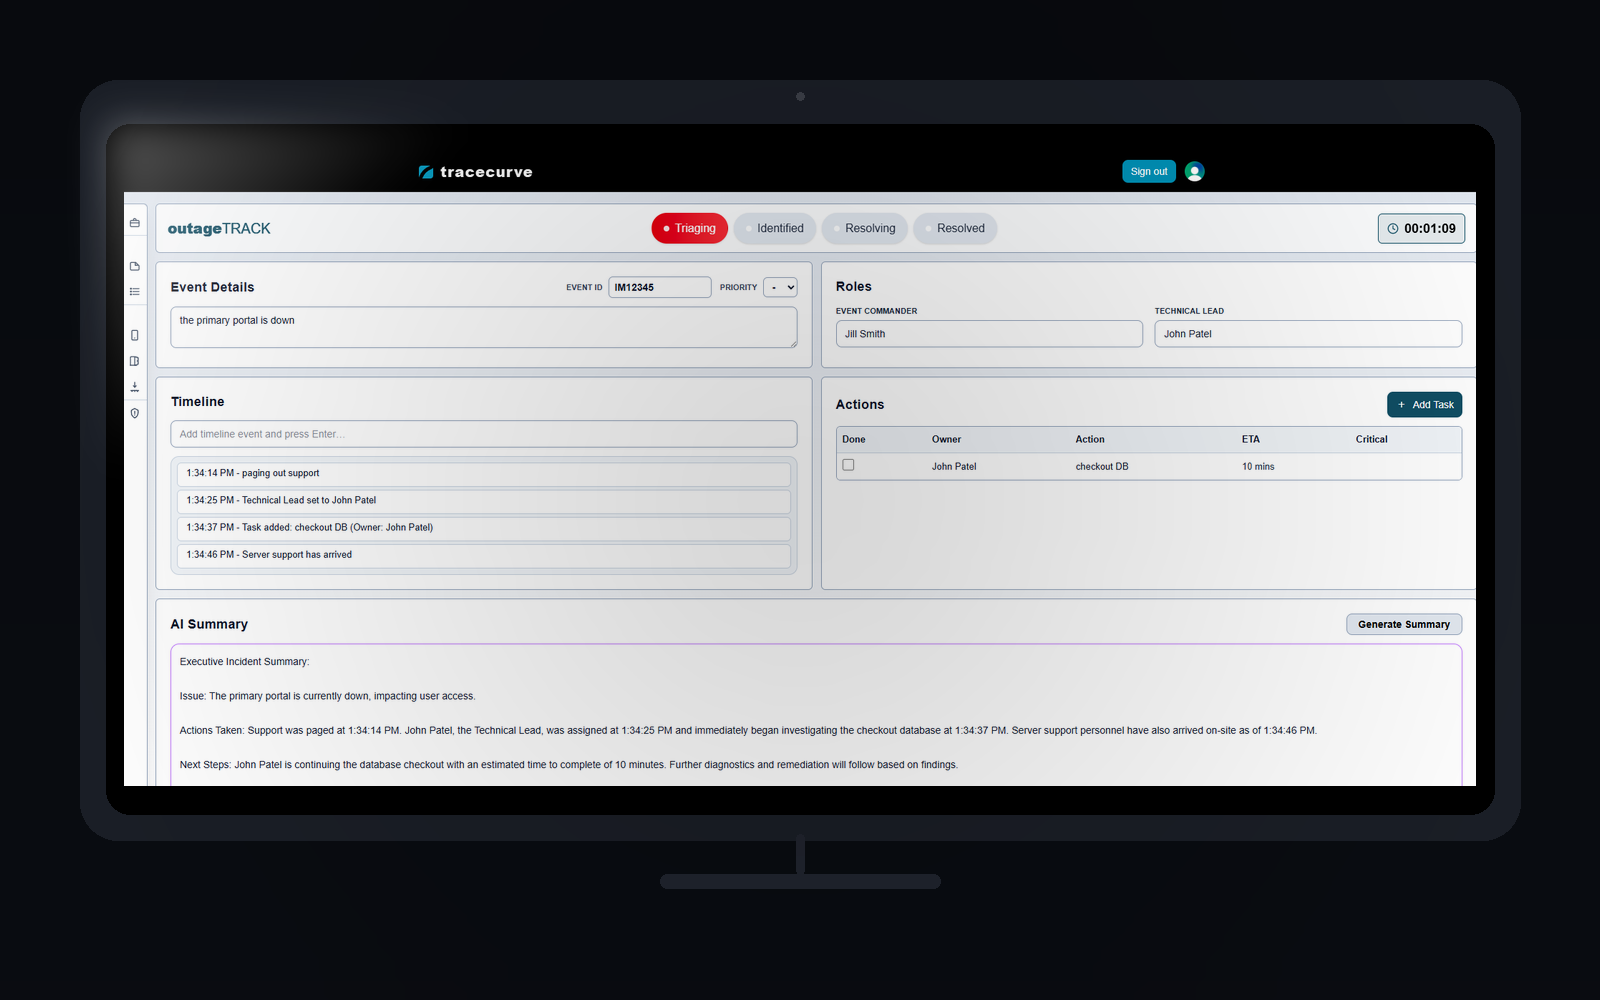
Task: Click the incident timer clock display
Action: (1421, 229)
